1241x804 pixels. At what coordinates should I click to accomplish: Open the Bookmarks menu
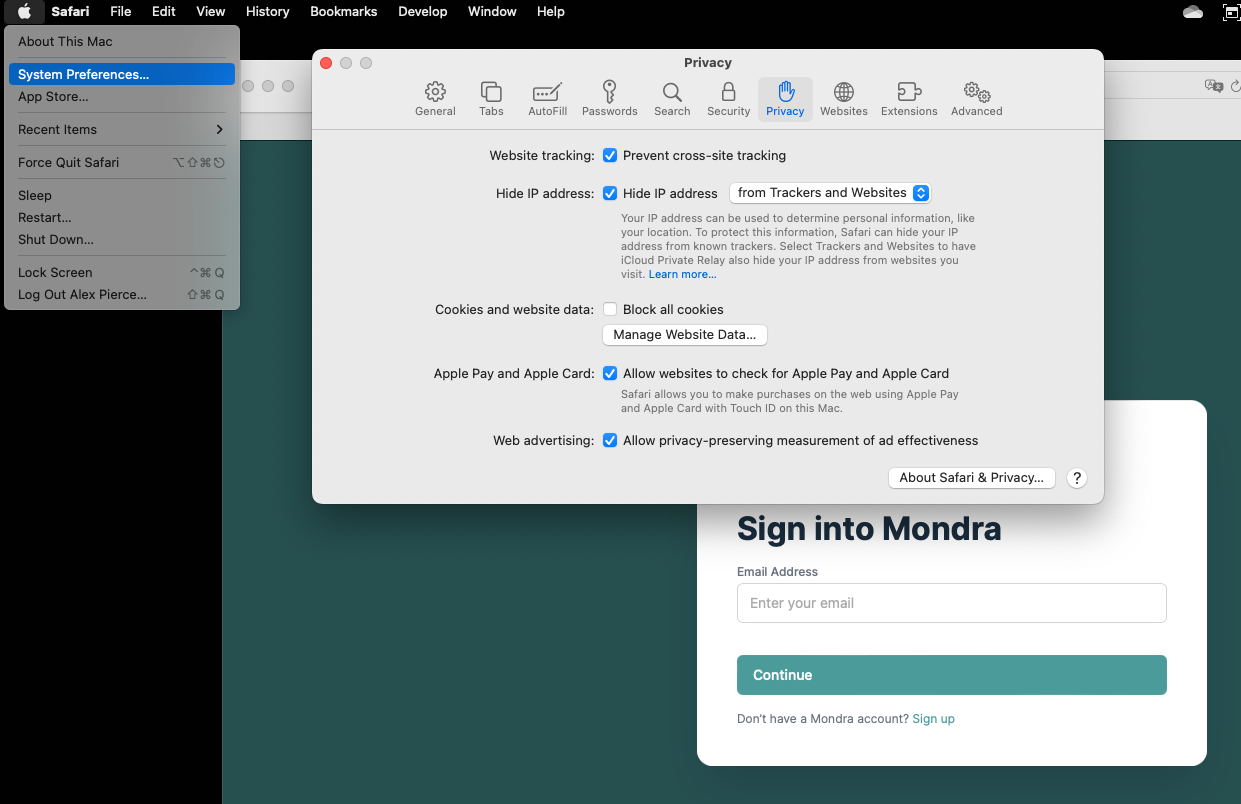[x=343, y=12]
